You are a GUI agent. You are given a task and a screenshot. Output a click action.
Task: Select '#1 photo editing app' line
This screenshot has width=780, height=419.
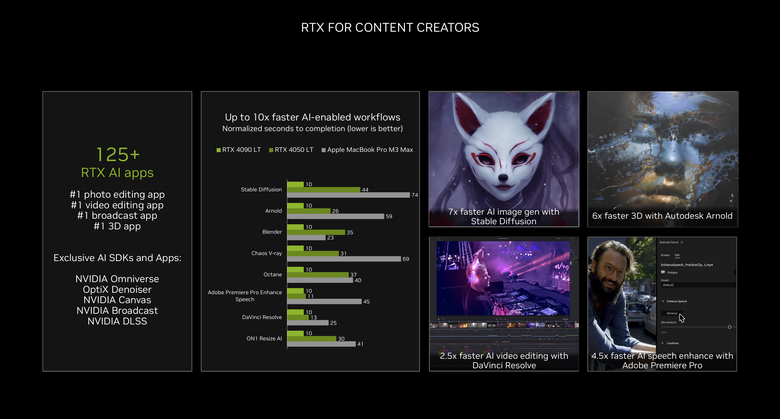pyautogui.click(x=117, y=195)
